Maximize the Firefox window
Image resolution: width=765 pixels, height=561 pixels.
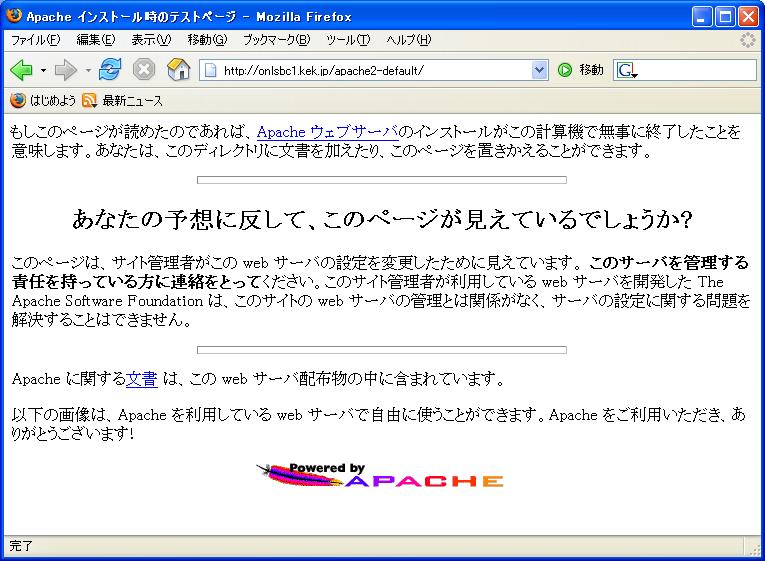click(725, 17)
